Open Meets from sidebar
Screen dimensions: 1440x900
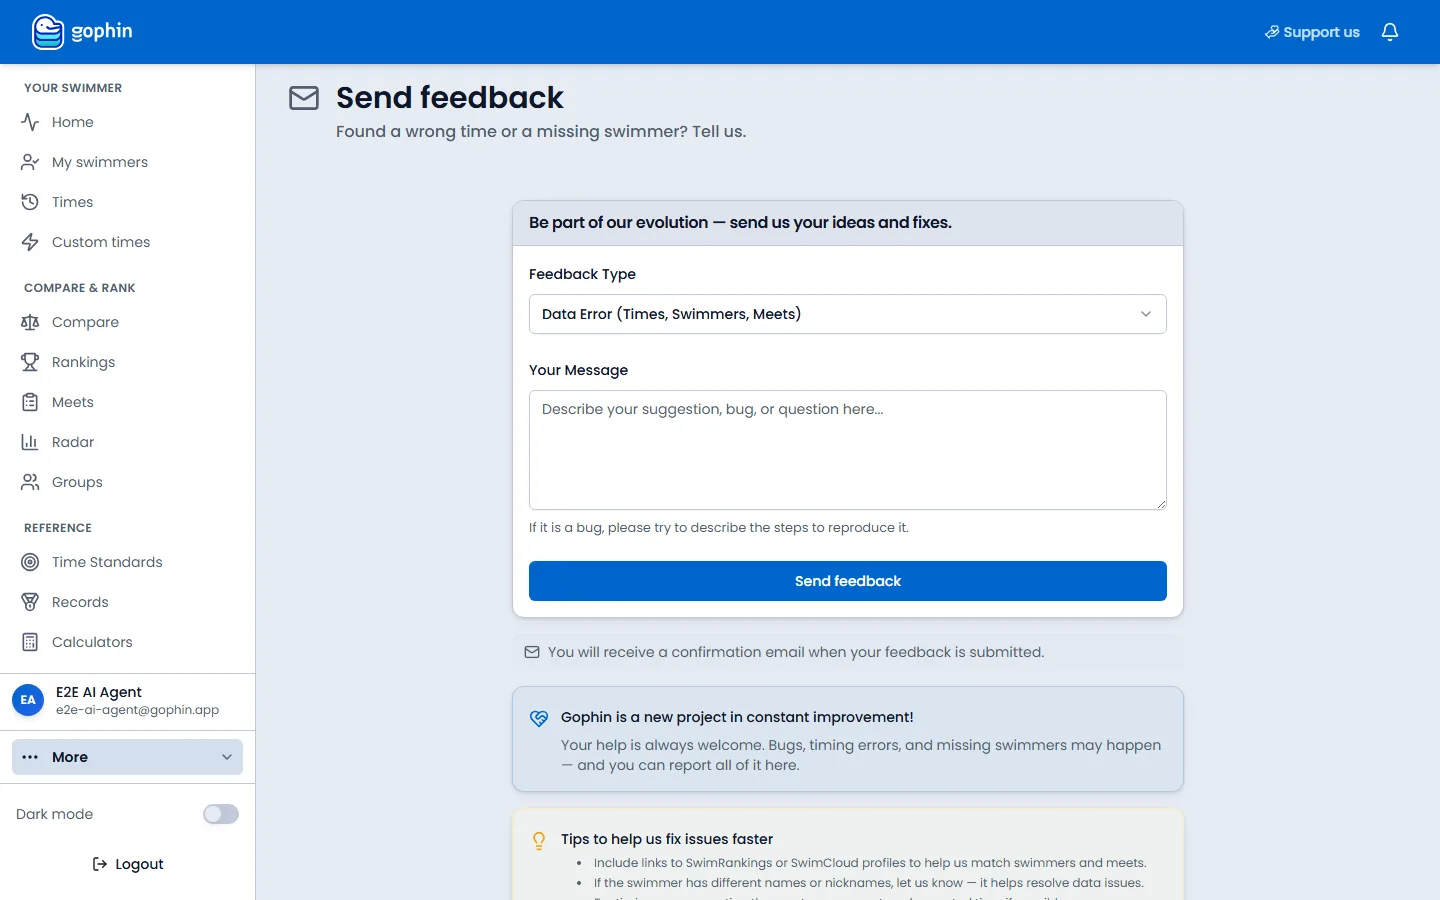[127, 402]
